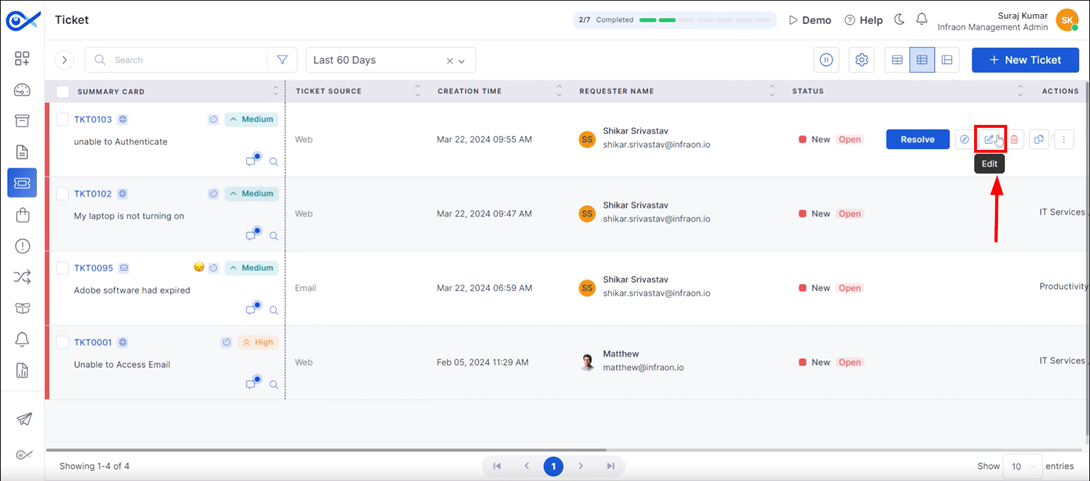
Task: Click the New Ticket button
Action: [x=1025, y=60]
